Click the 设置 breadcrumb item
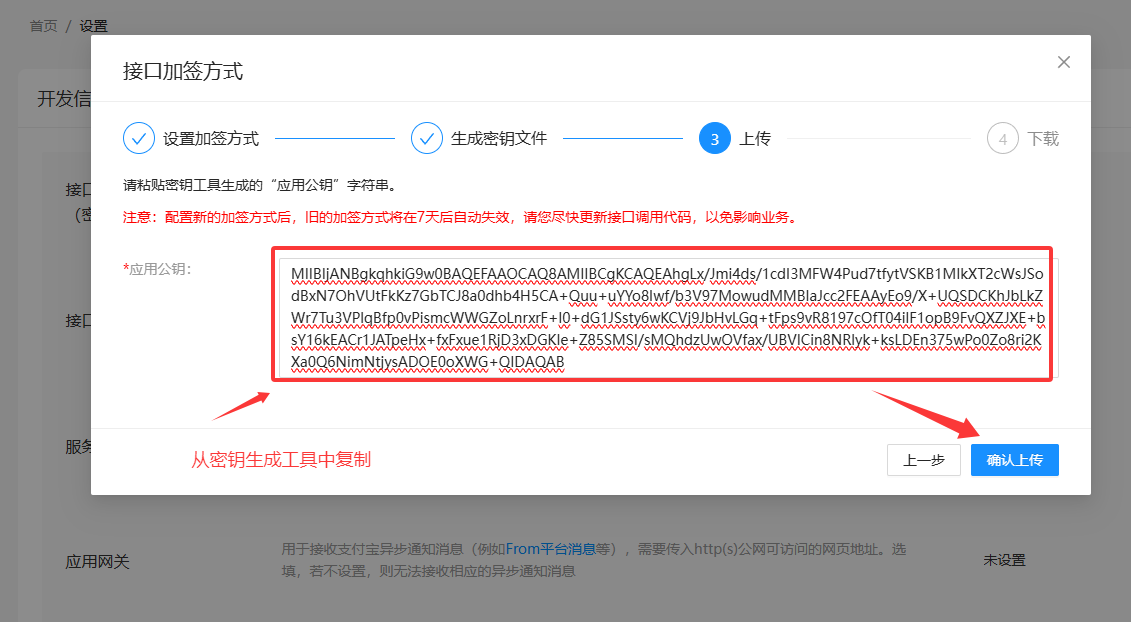The height and width of the screenshot is (622, 1131). click(x=93, y=26)
